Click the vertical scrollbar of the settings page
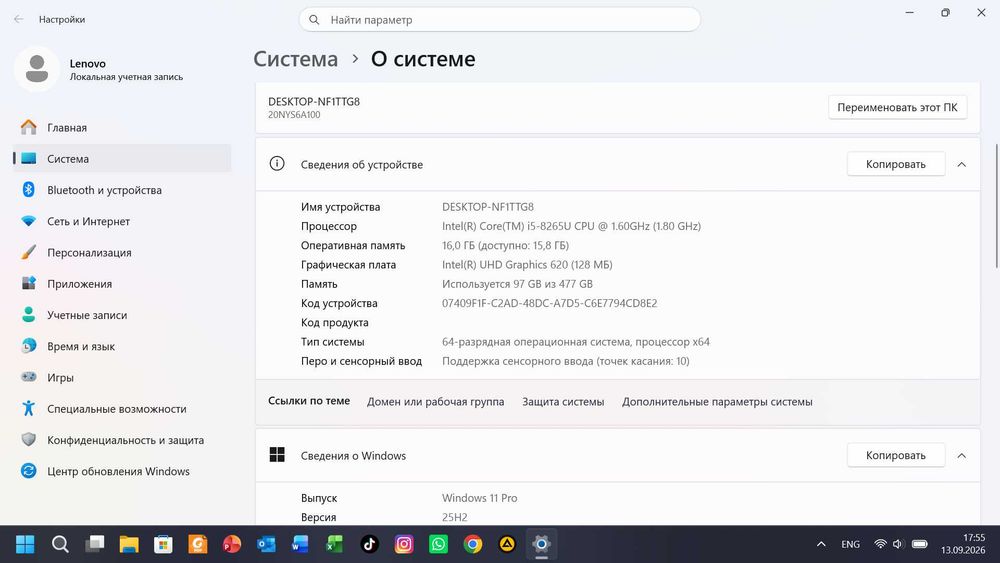 [996, 206]
